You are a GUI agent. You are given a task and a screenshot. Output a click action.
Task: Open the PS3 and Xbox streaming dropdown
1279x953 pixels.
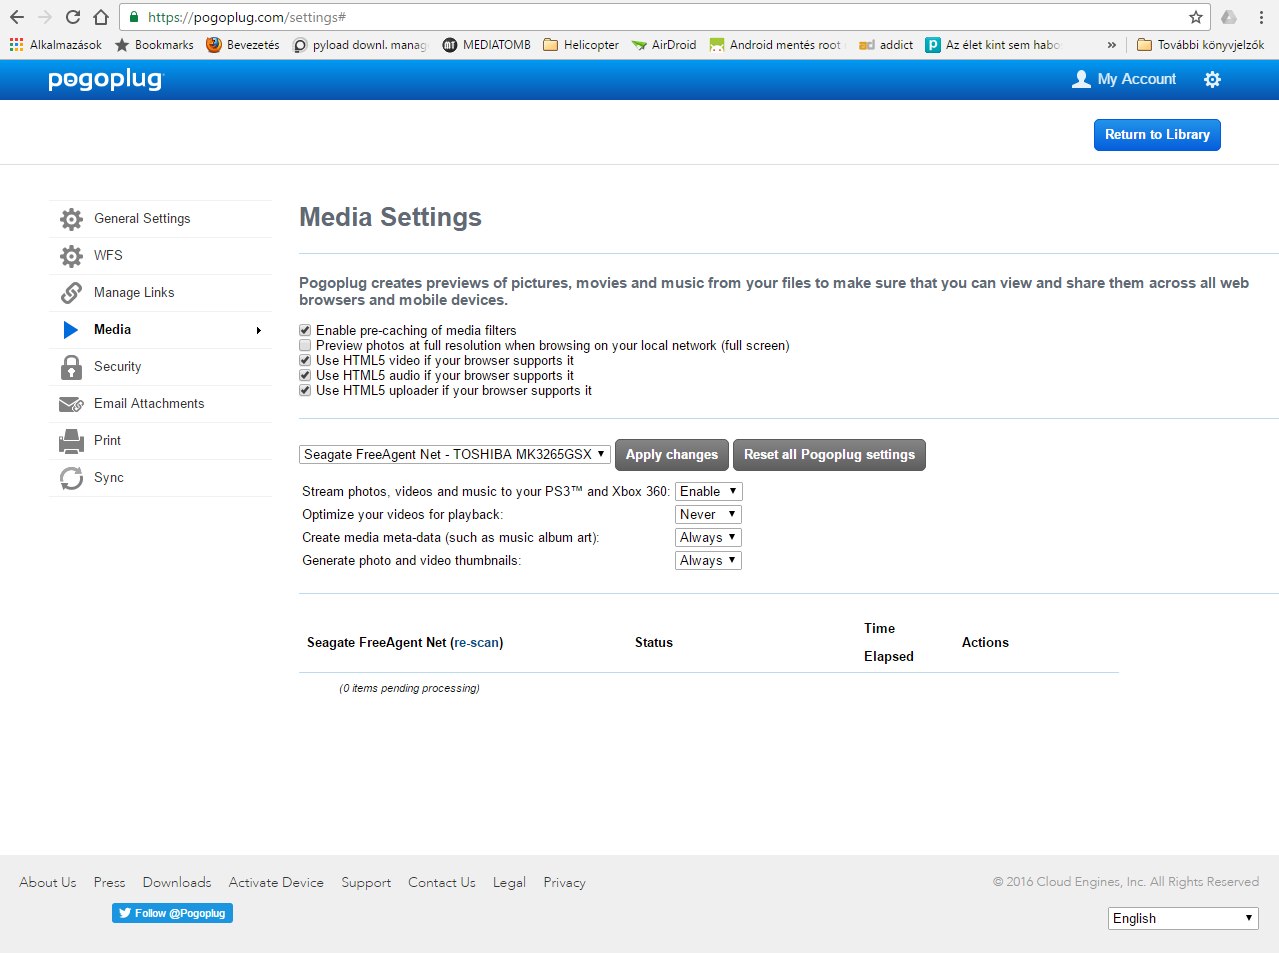coord(708,491)
